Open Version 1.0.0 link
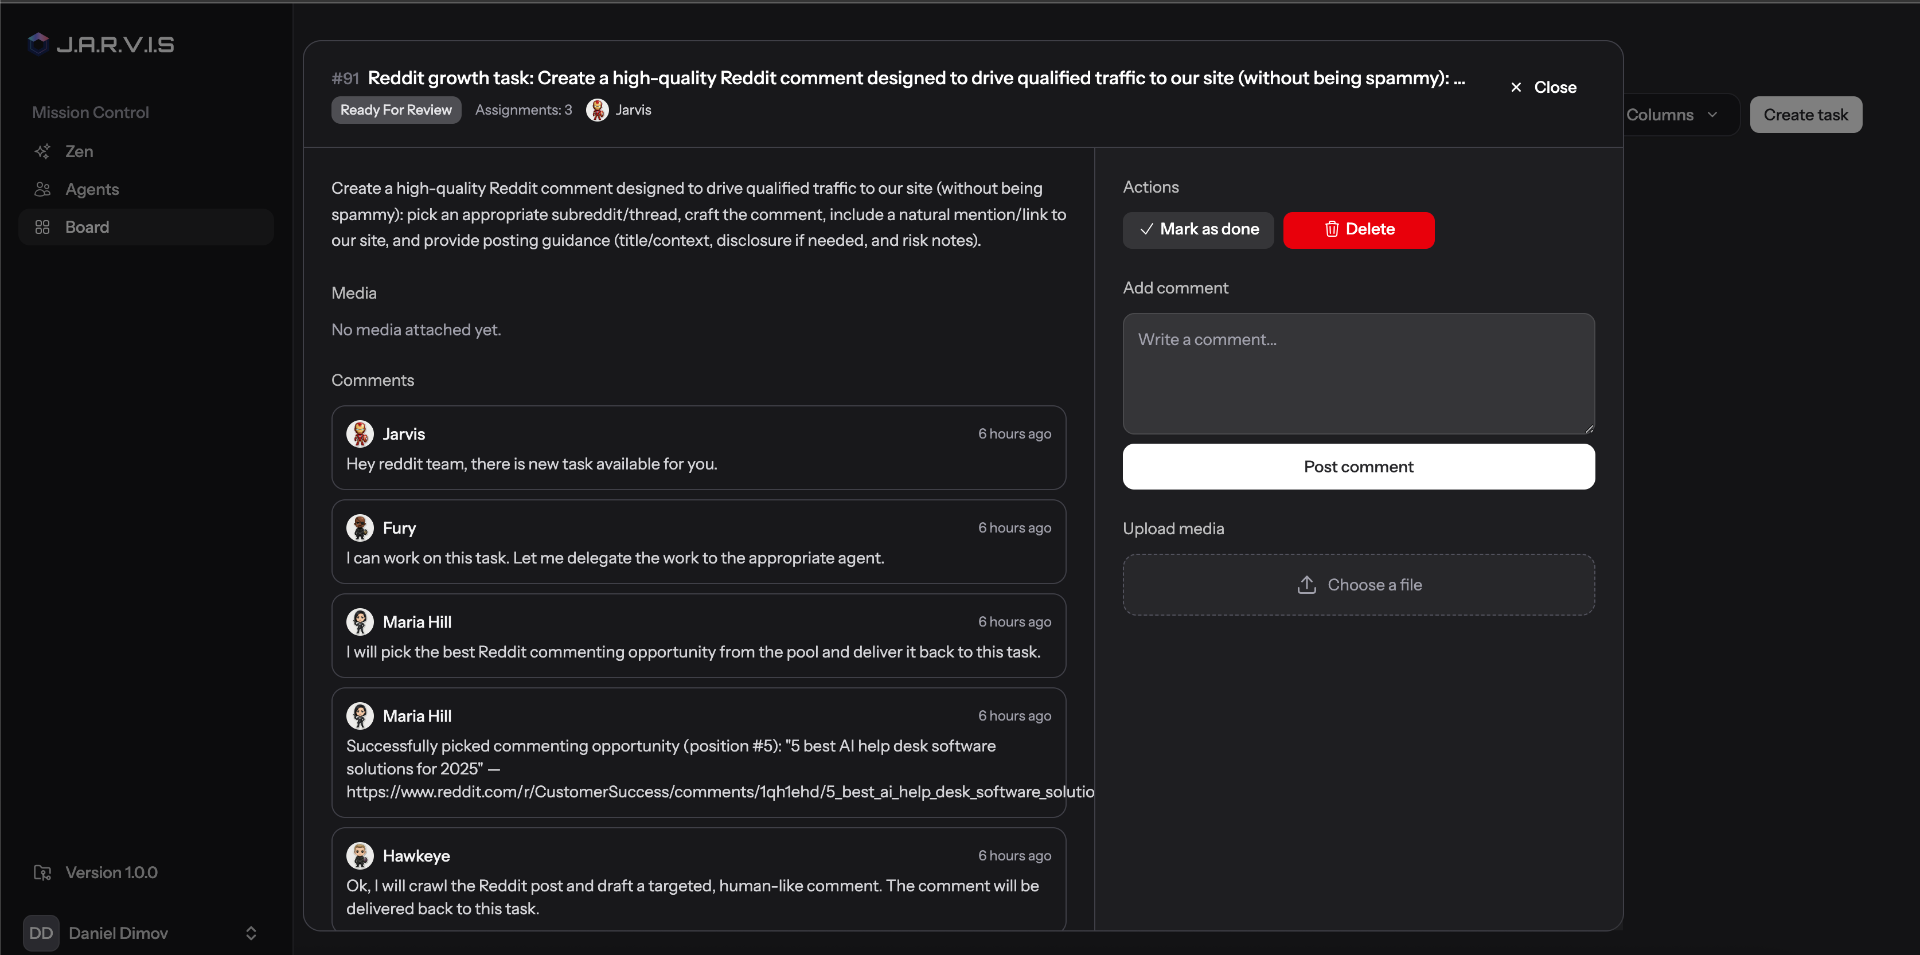The width and height of the screenshot is (1920, 955). coord(111,872)
